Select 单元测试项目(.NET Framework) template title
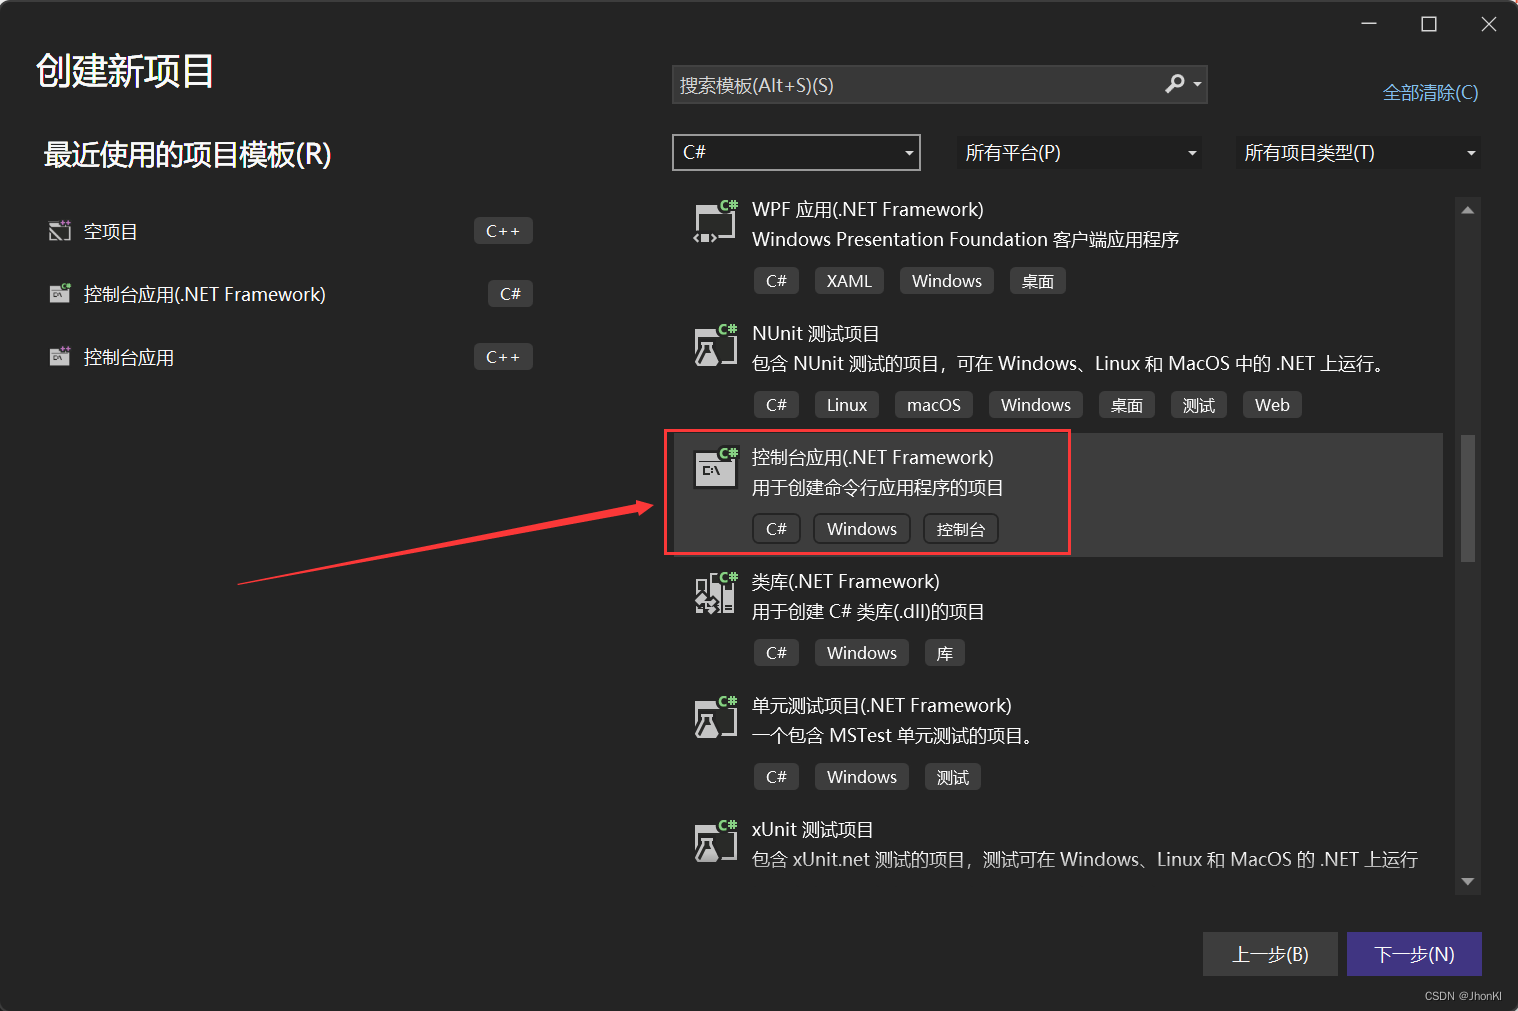Viewport: 1518px width, 1011px height. click(x=882, y=705)
